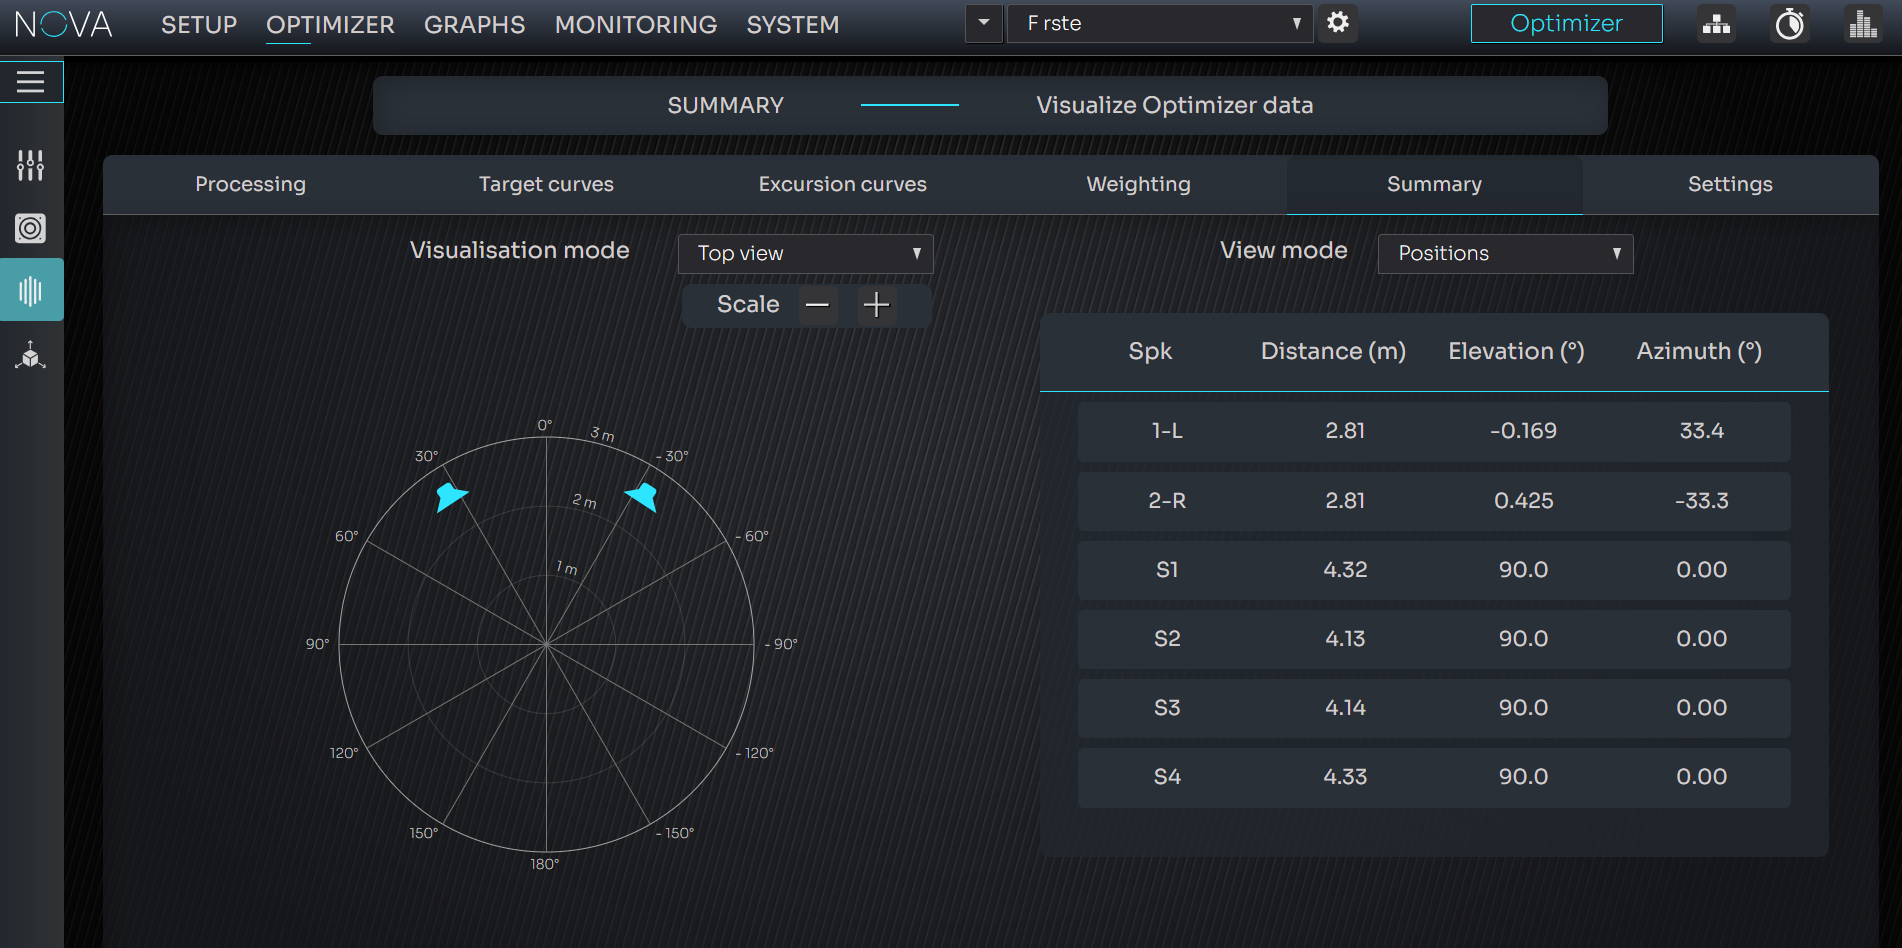Click small arrow dropdown left of preset
The height and width of the screenshot is (948, 1902).
(984, 23)
